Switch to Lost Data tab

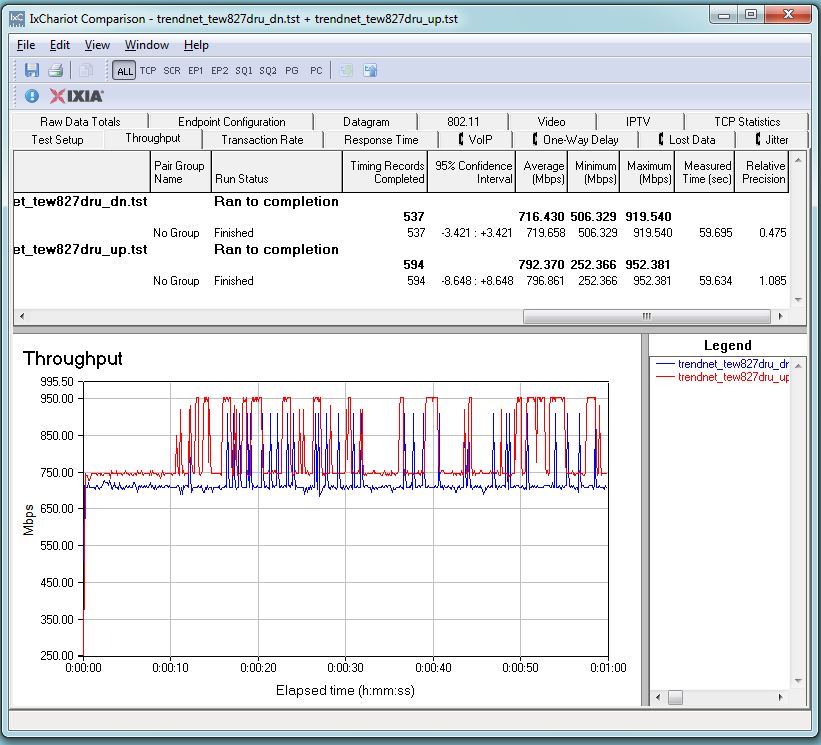tap(687, 140)
